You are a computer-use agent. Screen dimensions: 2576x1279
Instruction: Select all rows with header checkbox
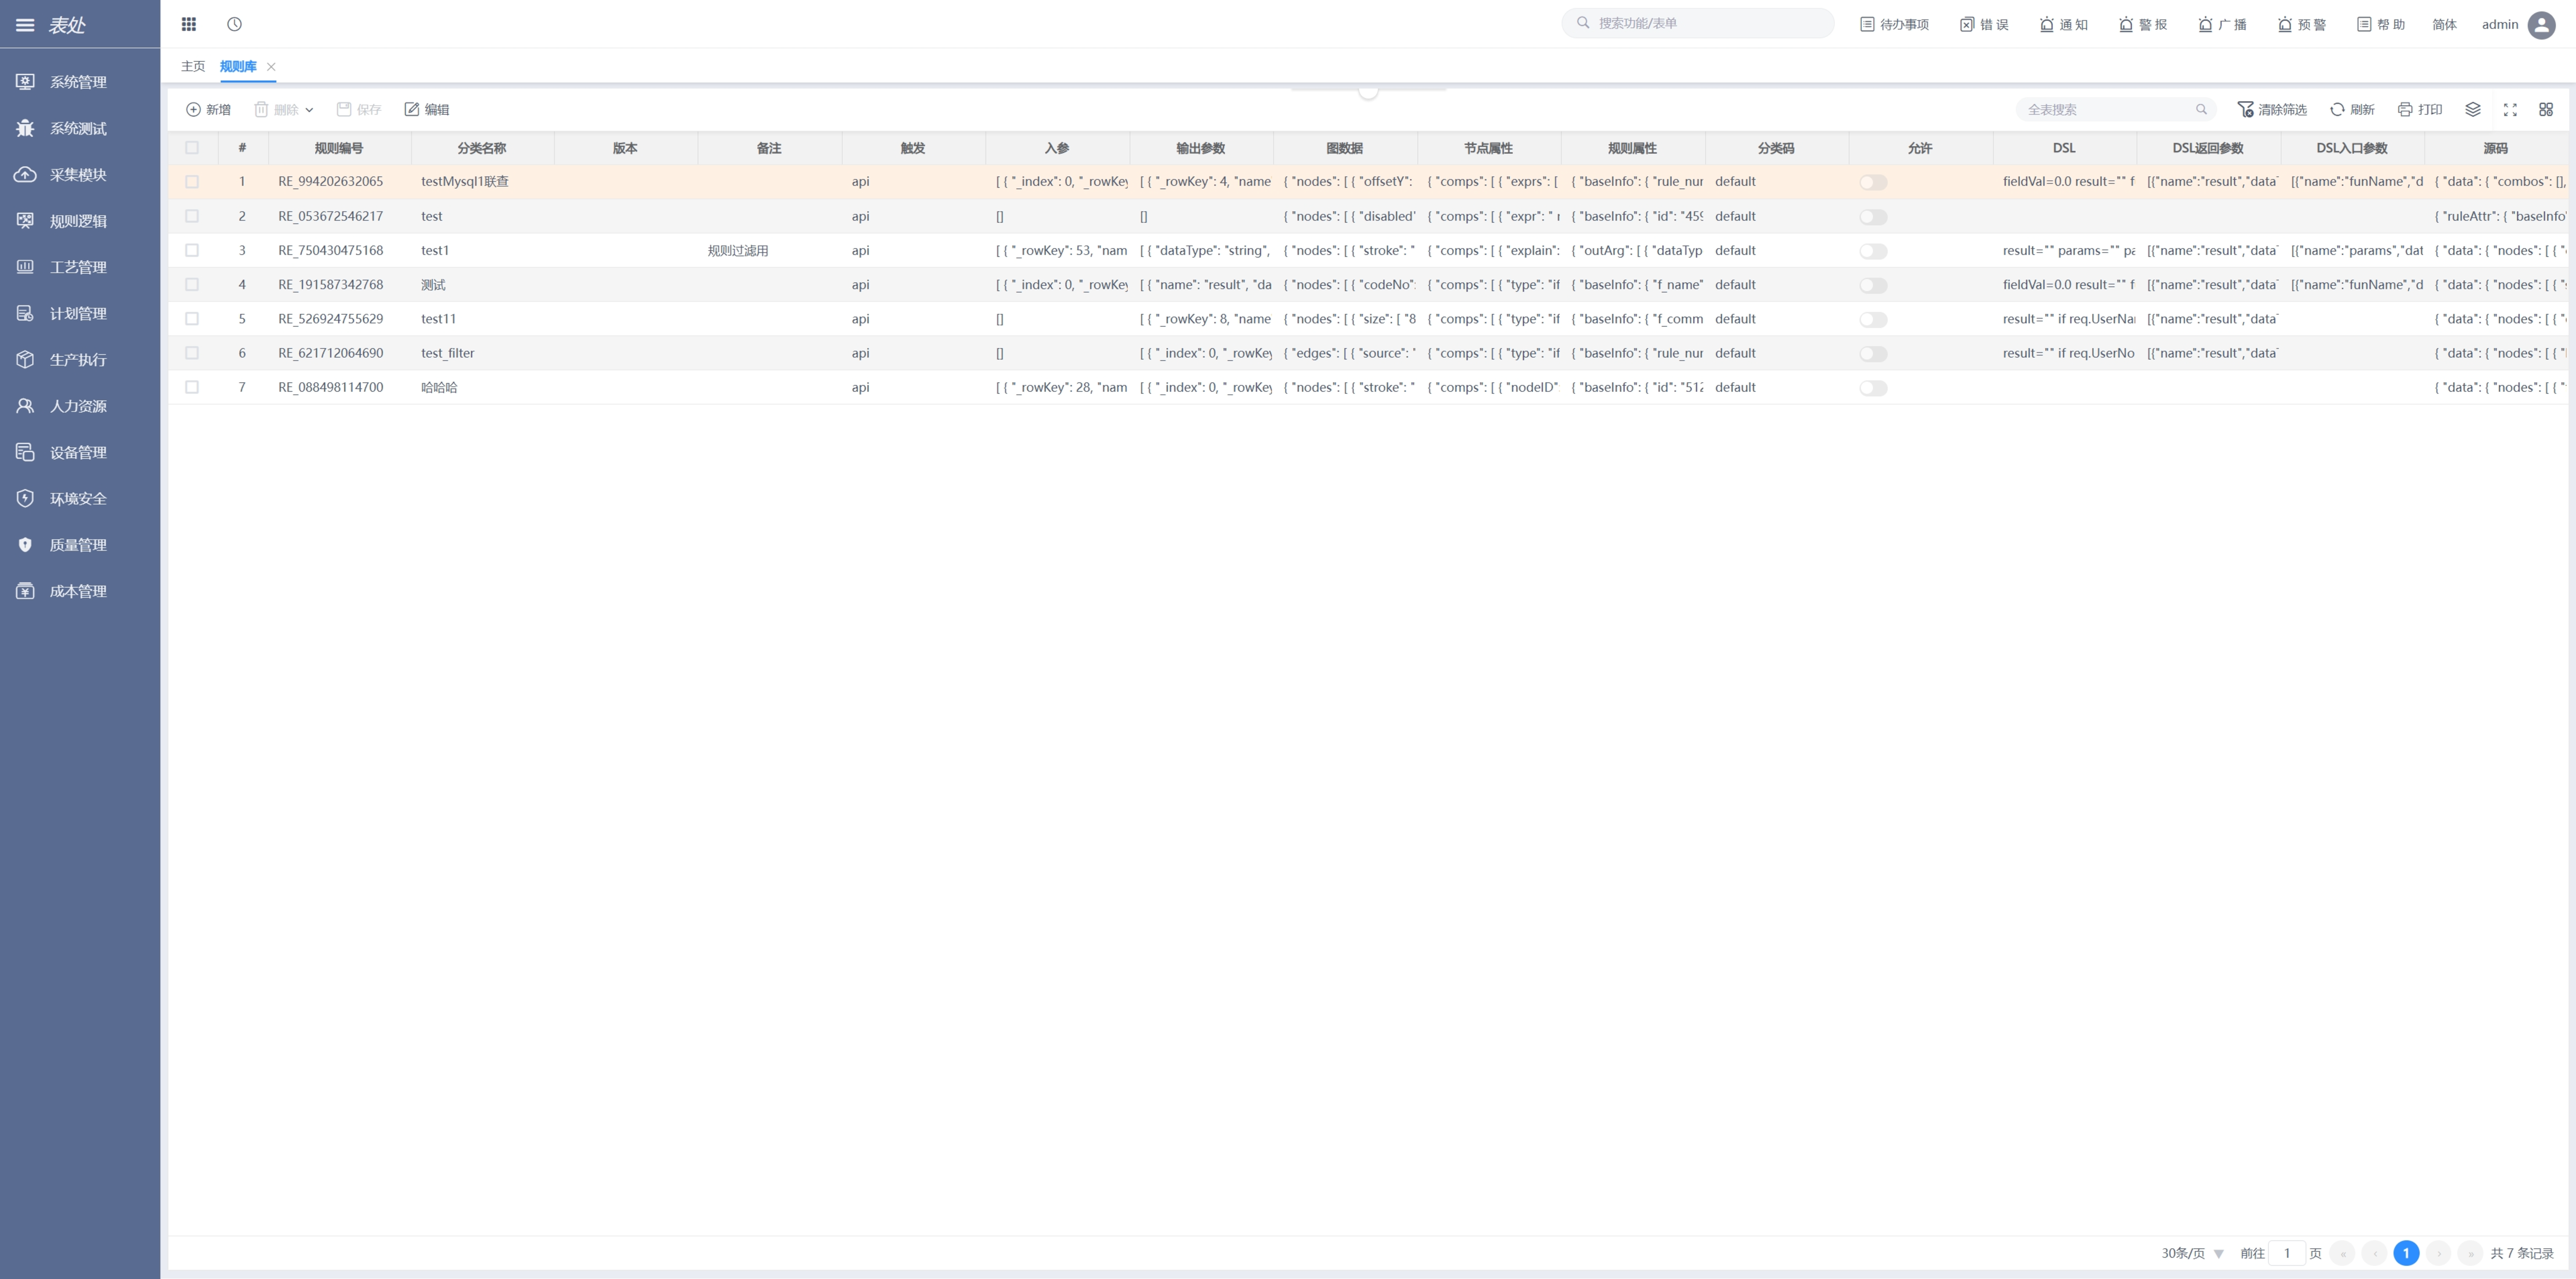click(x=192, y=148)
